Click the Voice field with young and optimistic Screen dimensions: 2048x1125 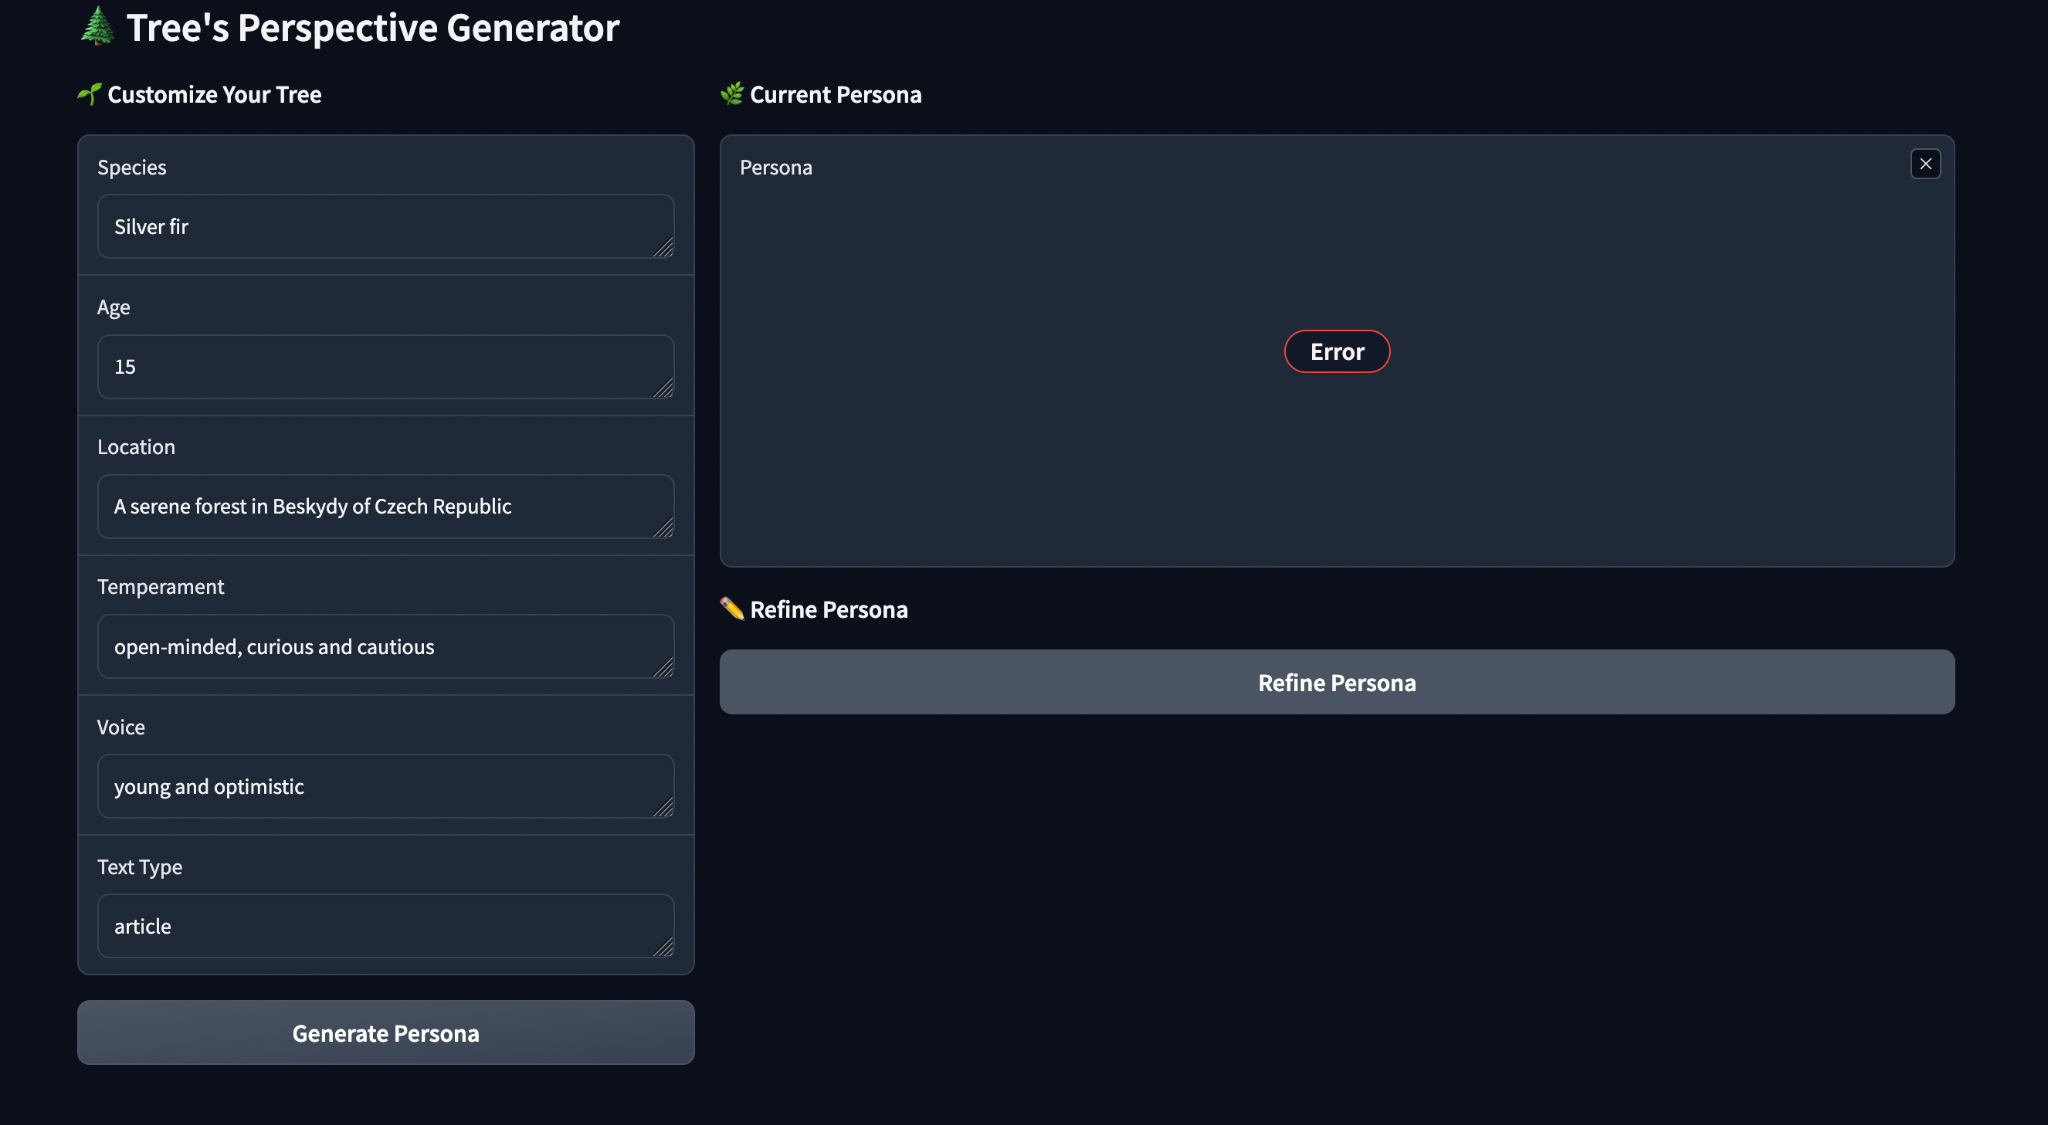tap(385, 787)
